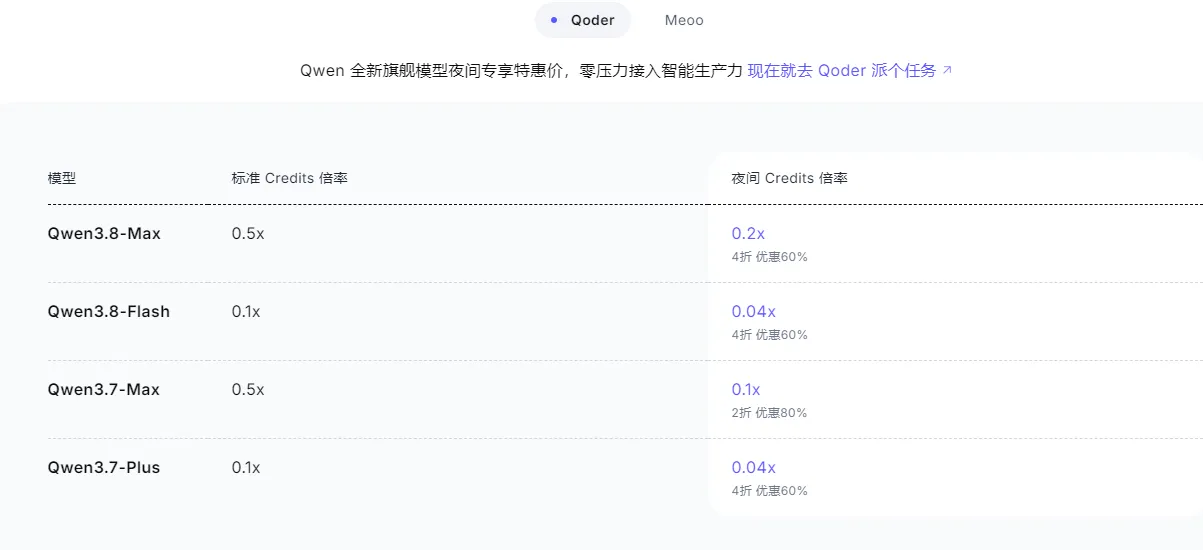
Task: Click Qwen3.8-Flash night rate 0.04x
Action: point(753,311)
